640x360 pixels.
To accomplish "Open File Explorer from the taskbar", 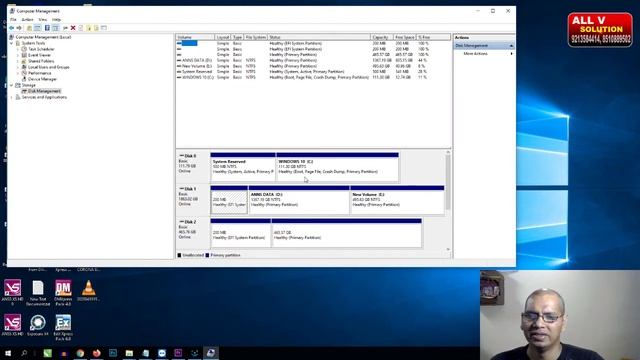I will (x=129, y=353).
